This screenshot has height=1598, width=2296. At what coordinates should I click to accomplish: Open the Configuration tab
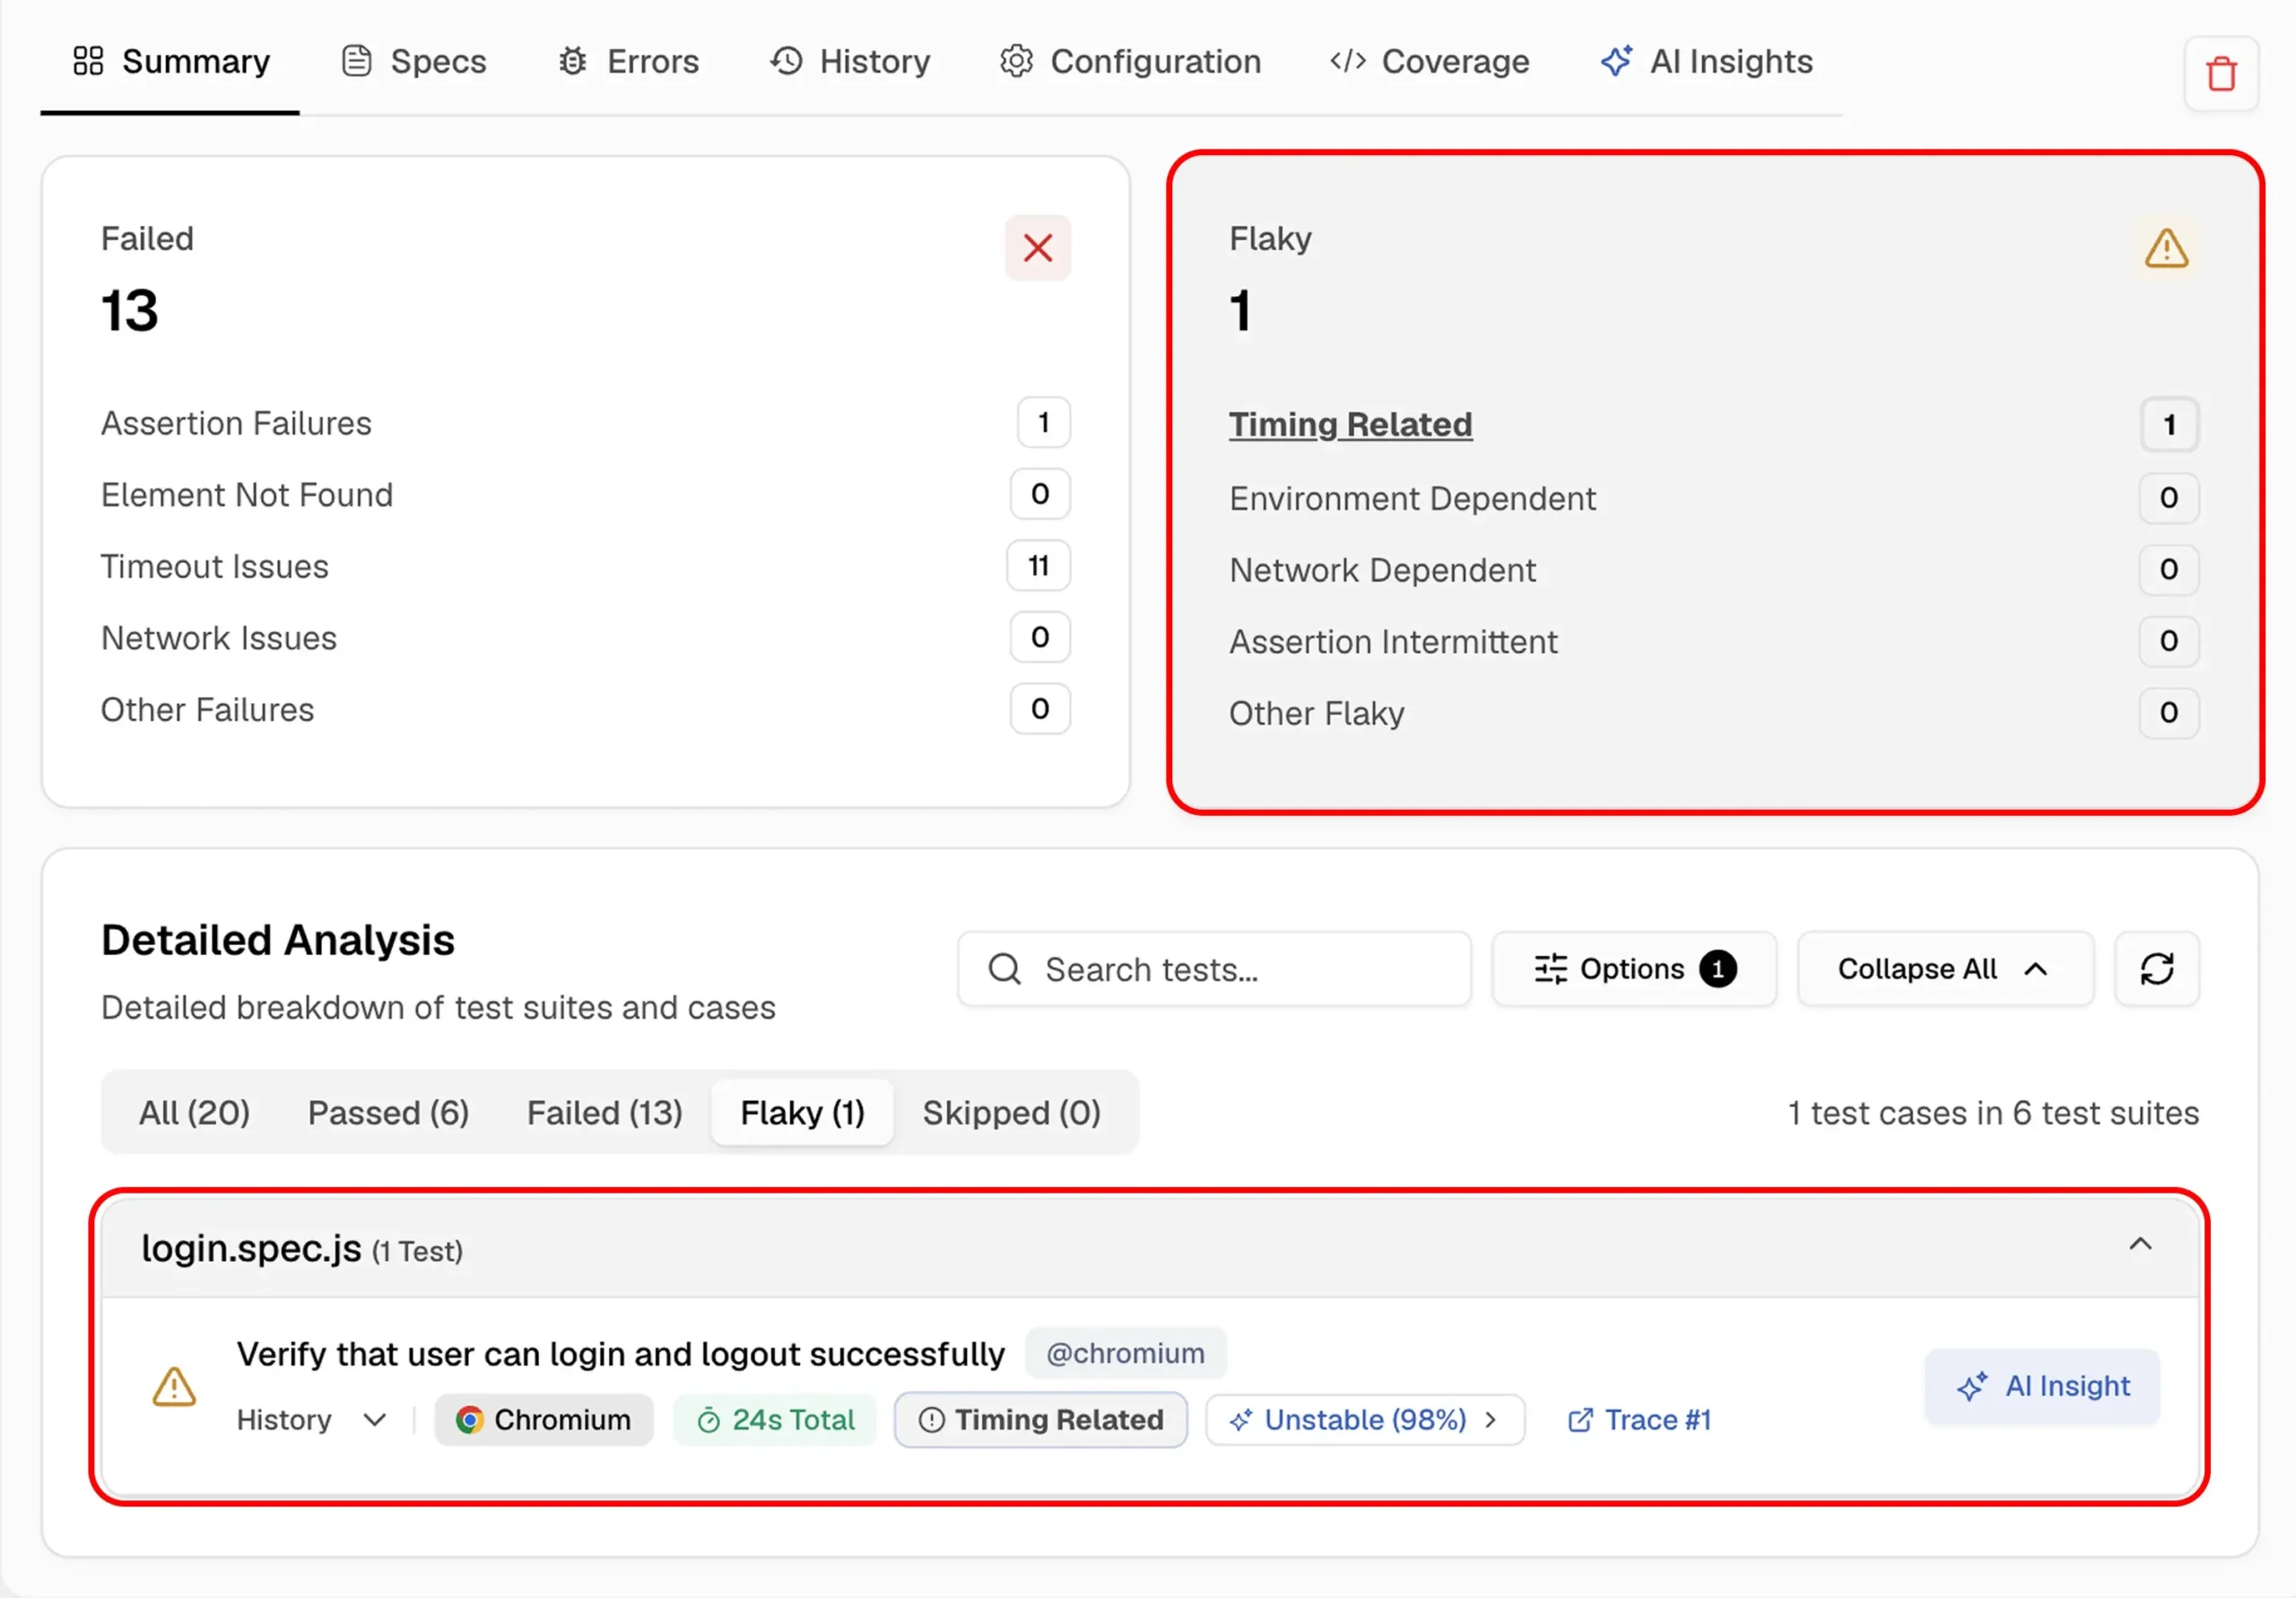coord(1131,62)
